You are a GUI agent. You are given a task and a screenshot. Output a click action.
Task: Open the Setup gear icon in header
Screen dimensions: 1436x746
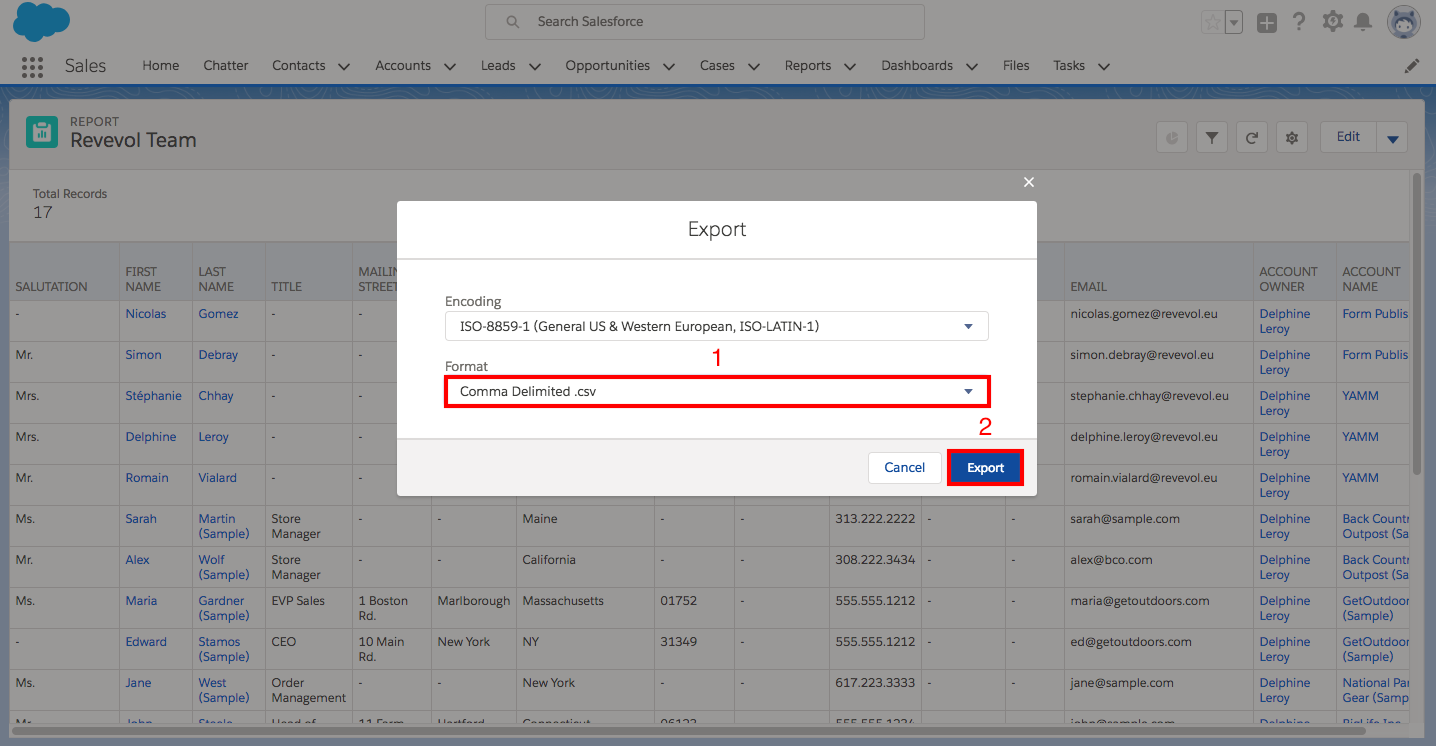pos(1332,22)
